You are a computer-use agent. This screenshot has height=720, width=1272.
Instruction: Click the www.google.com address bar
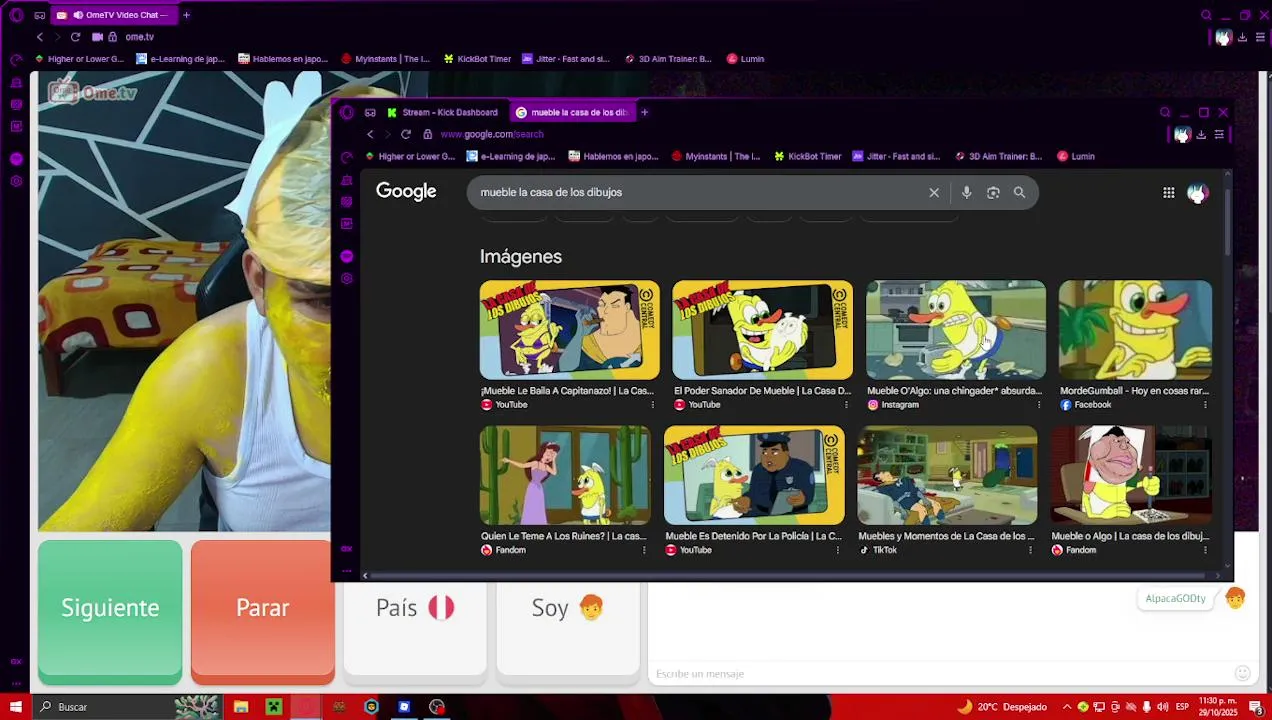coord(491,134)
